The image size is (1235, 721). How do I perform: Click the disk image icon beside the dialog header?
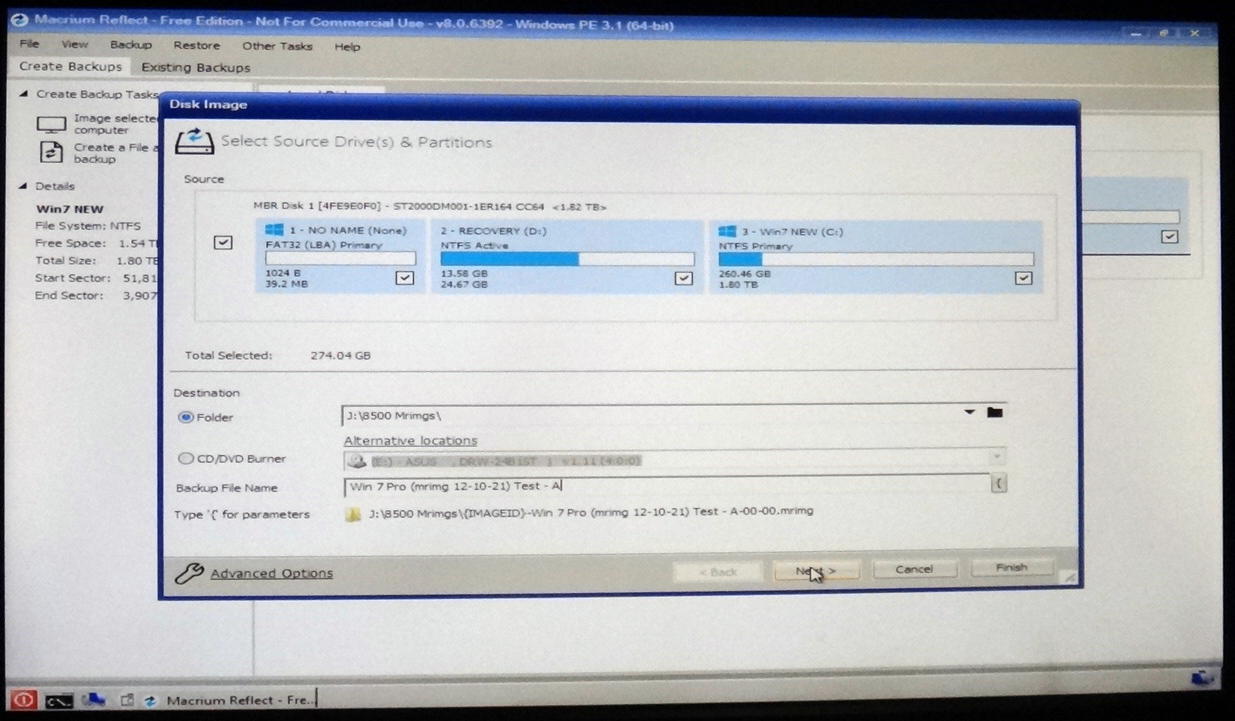194,141
